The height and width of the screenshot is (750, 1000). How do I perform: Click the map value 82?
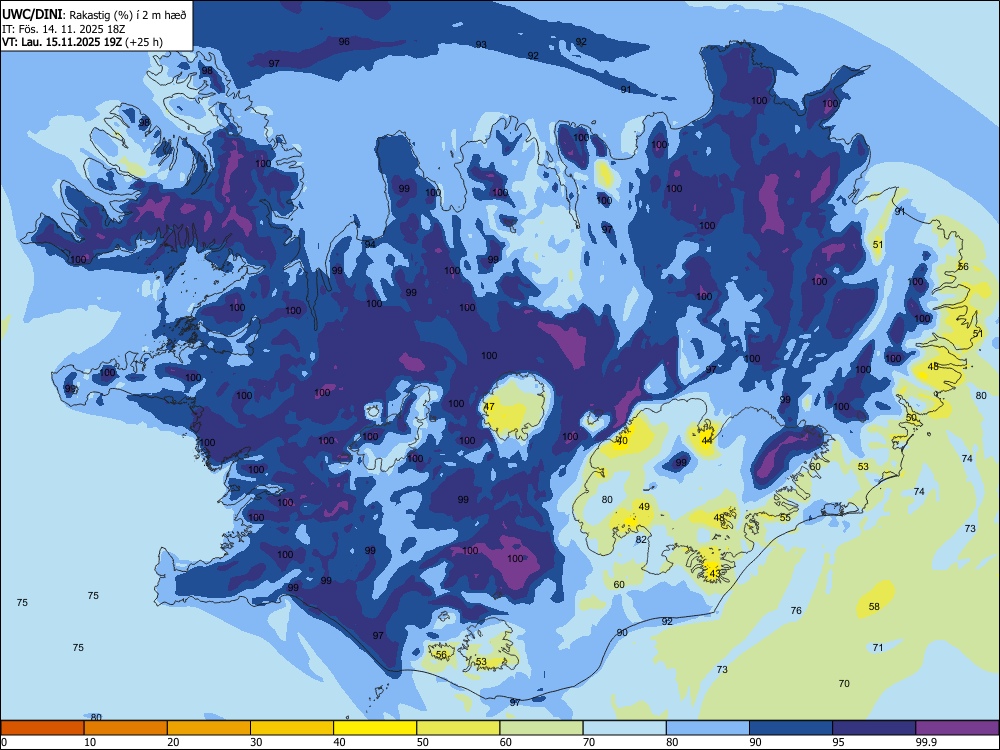(x=642, y=540)
